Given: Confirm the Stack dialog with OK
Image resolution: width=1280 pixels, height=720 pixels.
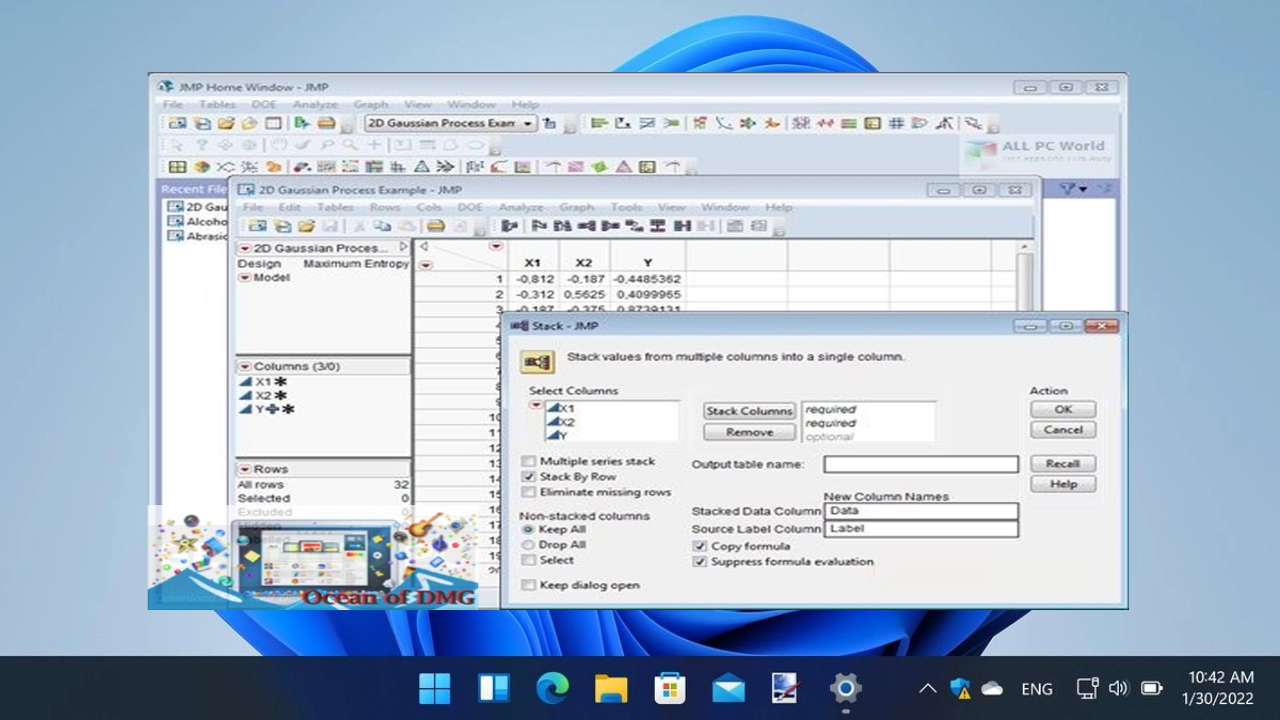Looking at the screenshot, I should point(1063,409).
